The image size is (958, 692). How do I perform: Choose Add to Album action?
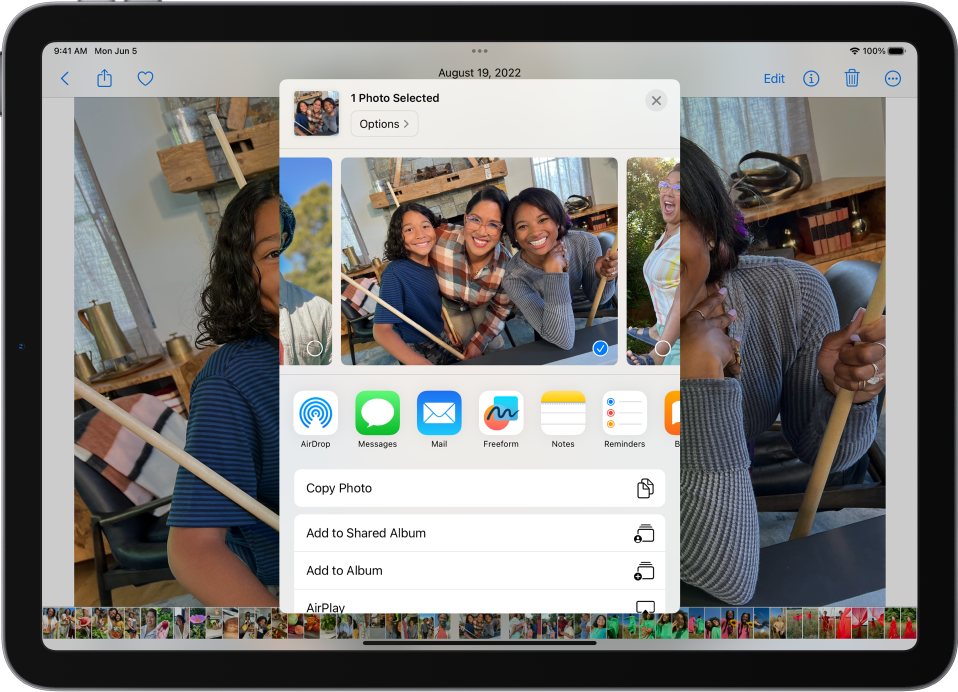[x=480, y=570]
